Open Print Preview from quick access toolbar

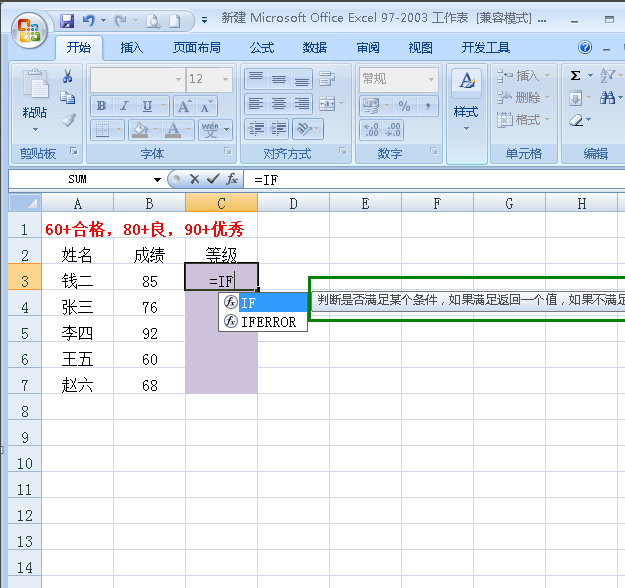tap(153, 21)
